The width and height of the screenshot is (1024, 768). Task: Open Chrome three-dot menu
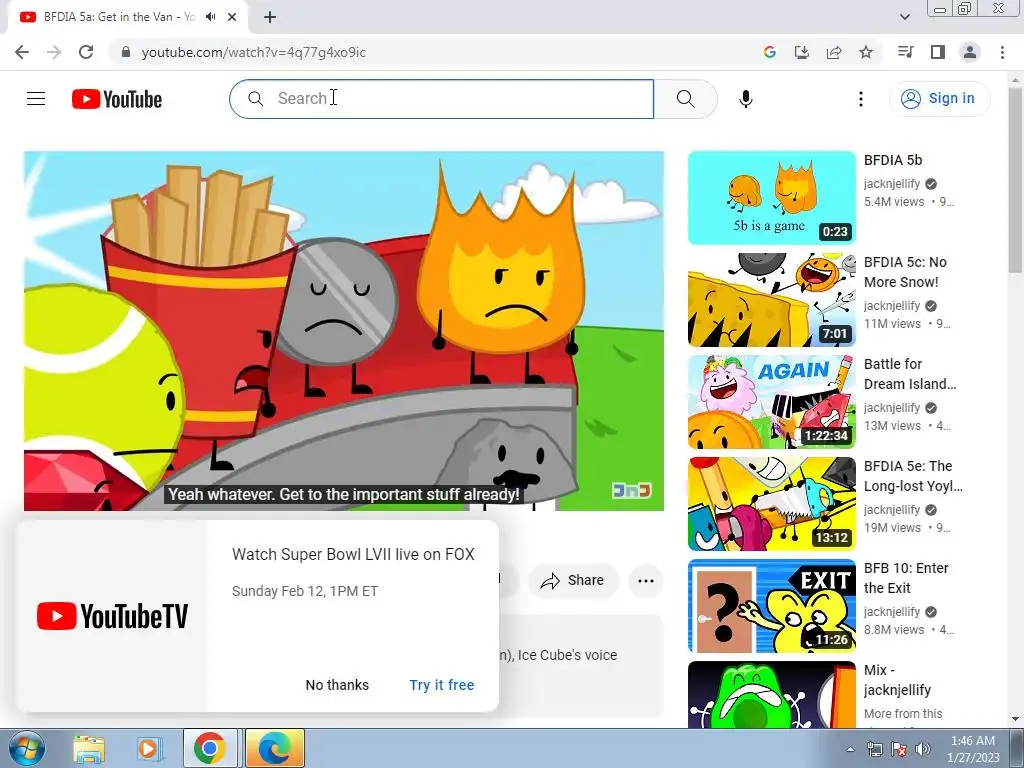(1002, 52)
